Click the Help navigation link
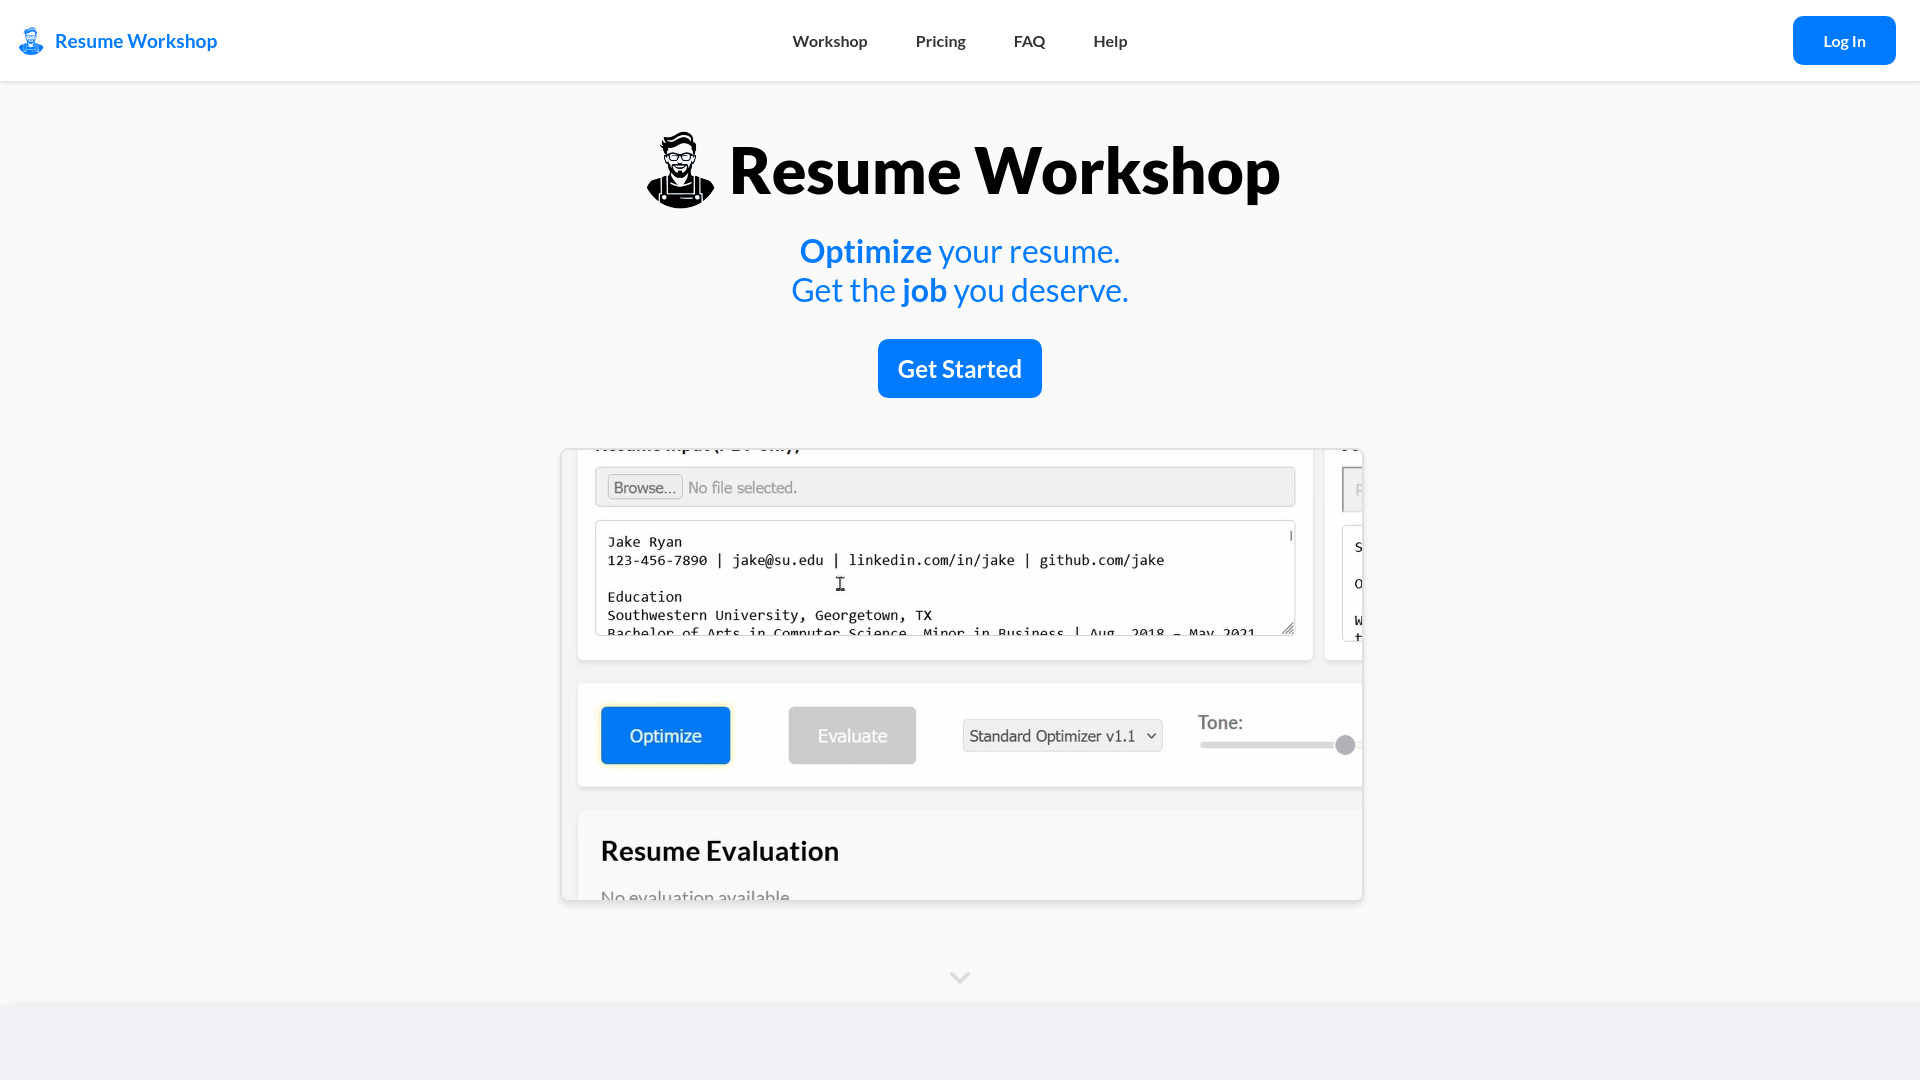The image size is (1920, 1080). pyautogui.click(x=1110, y=40)
